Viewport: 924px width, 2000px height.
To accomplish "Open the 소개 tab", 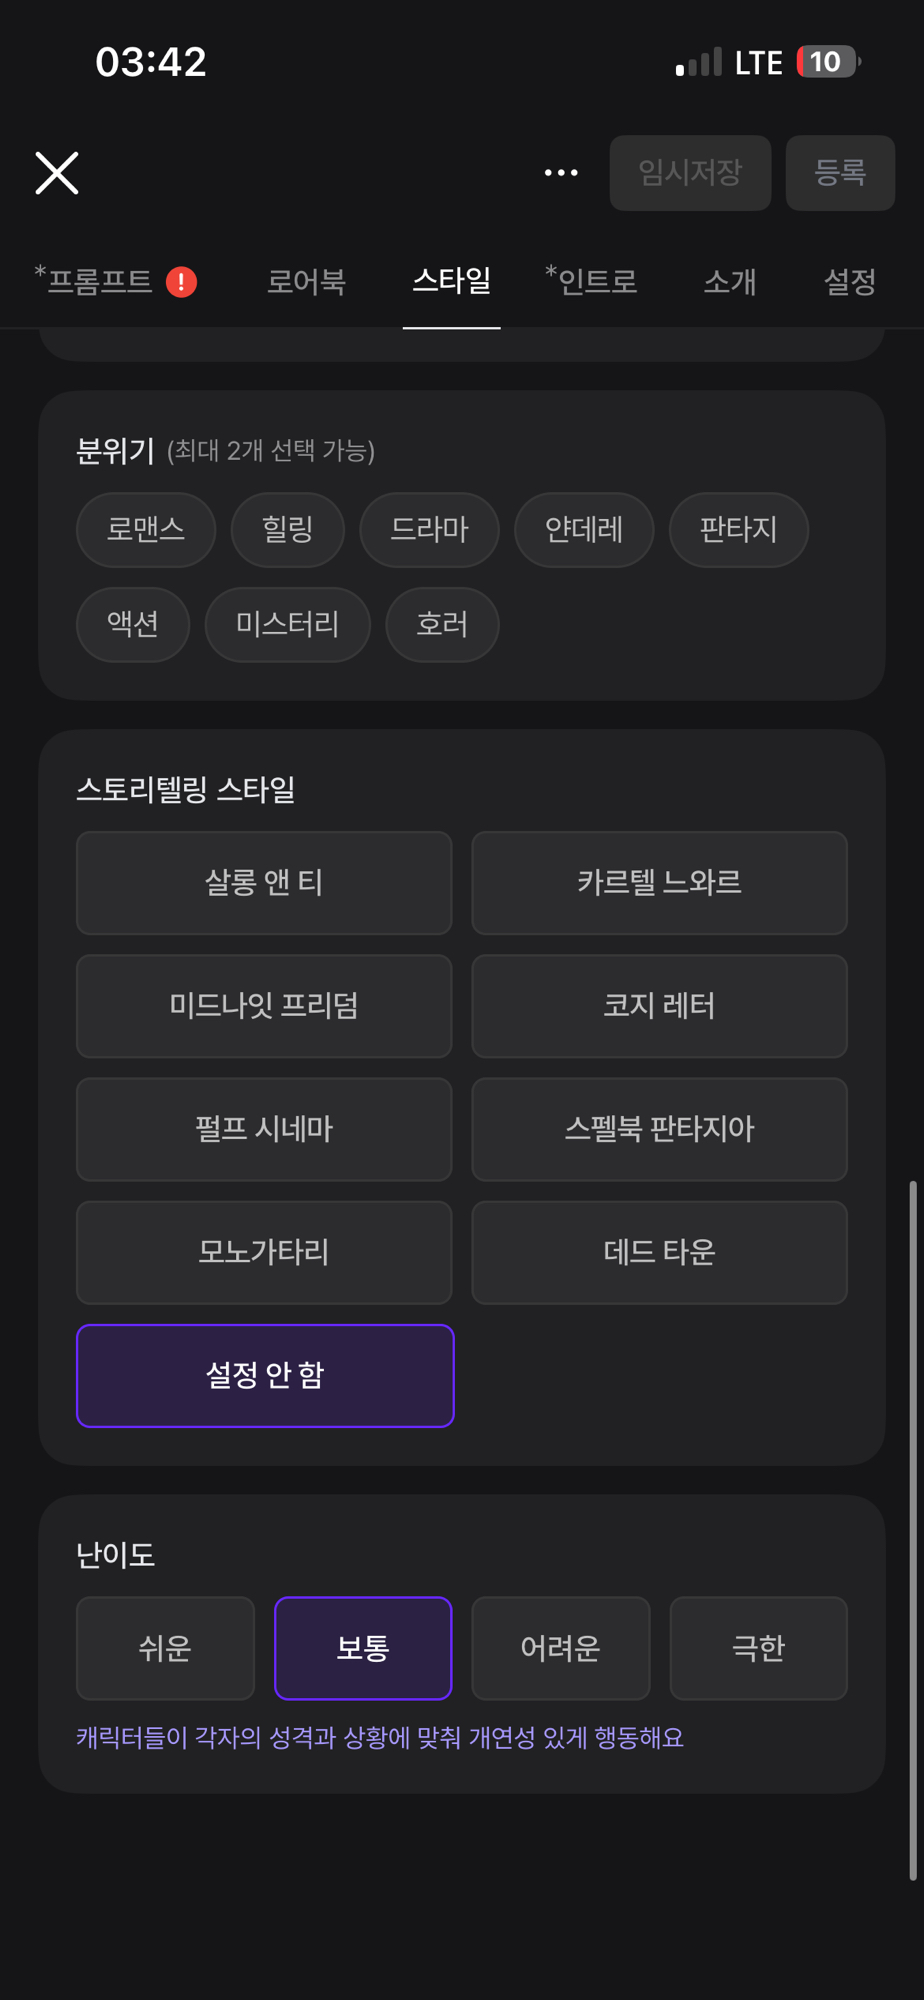I will pos(729,282).
